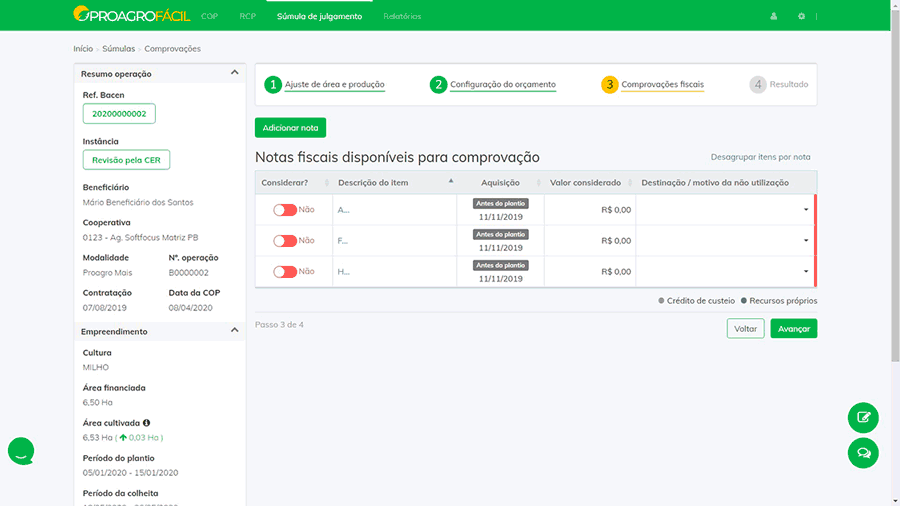The width and height of the screenshot is (900, 506).
Task: Collapse the Empreendimento panel
Action: point(234,330)
